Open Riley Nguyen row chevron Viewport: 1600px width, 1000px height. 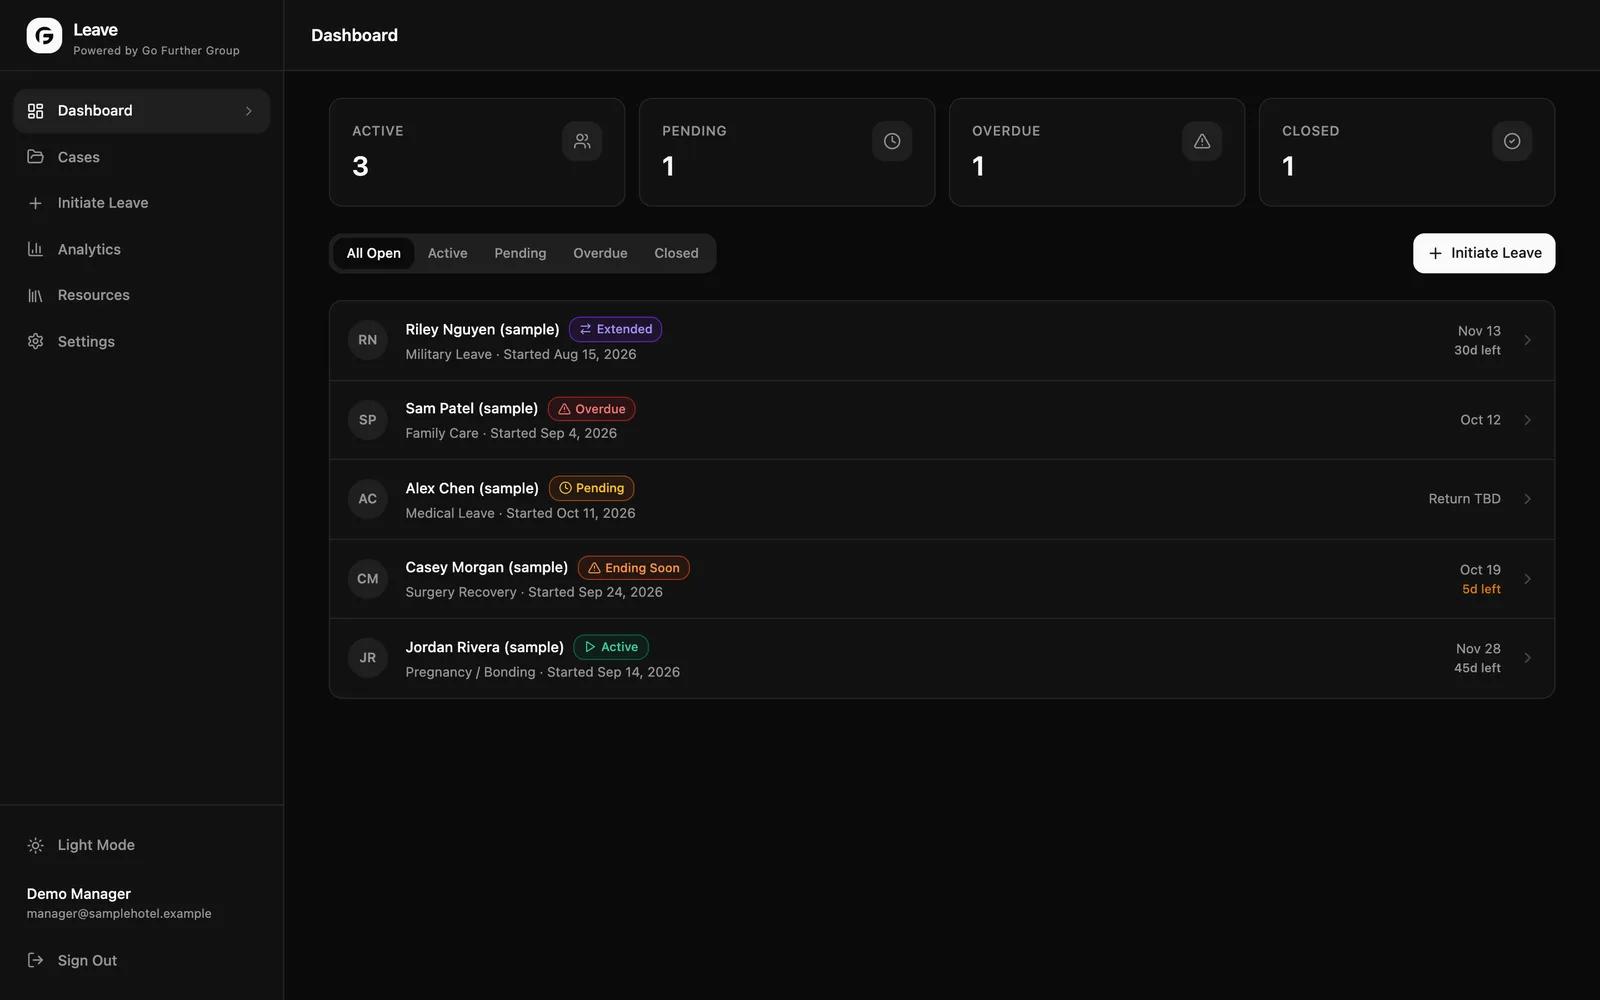[x=1527, y=340]
